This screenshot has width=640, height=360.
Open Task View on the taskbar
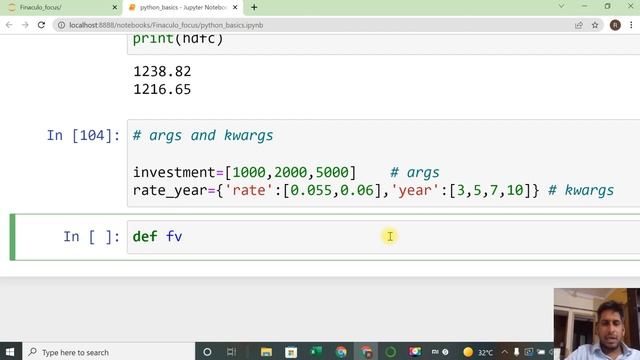(x=231, y=352)
